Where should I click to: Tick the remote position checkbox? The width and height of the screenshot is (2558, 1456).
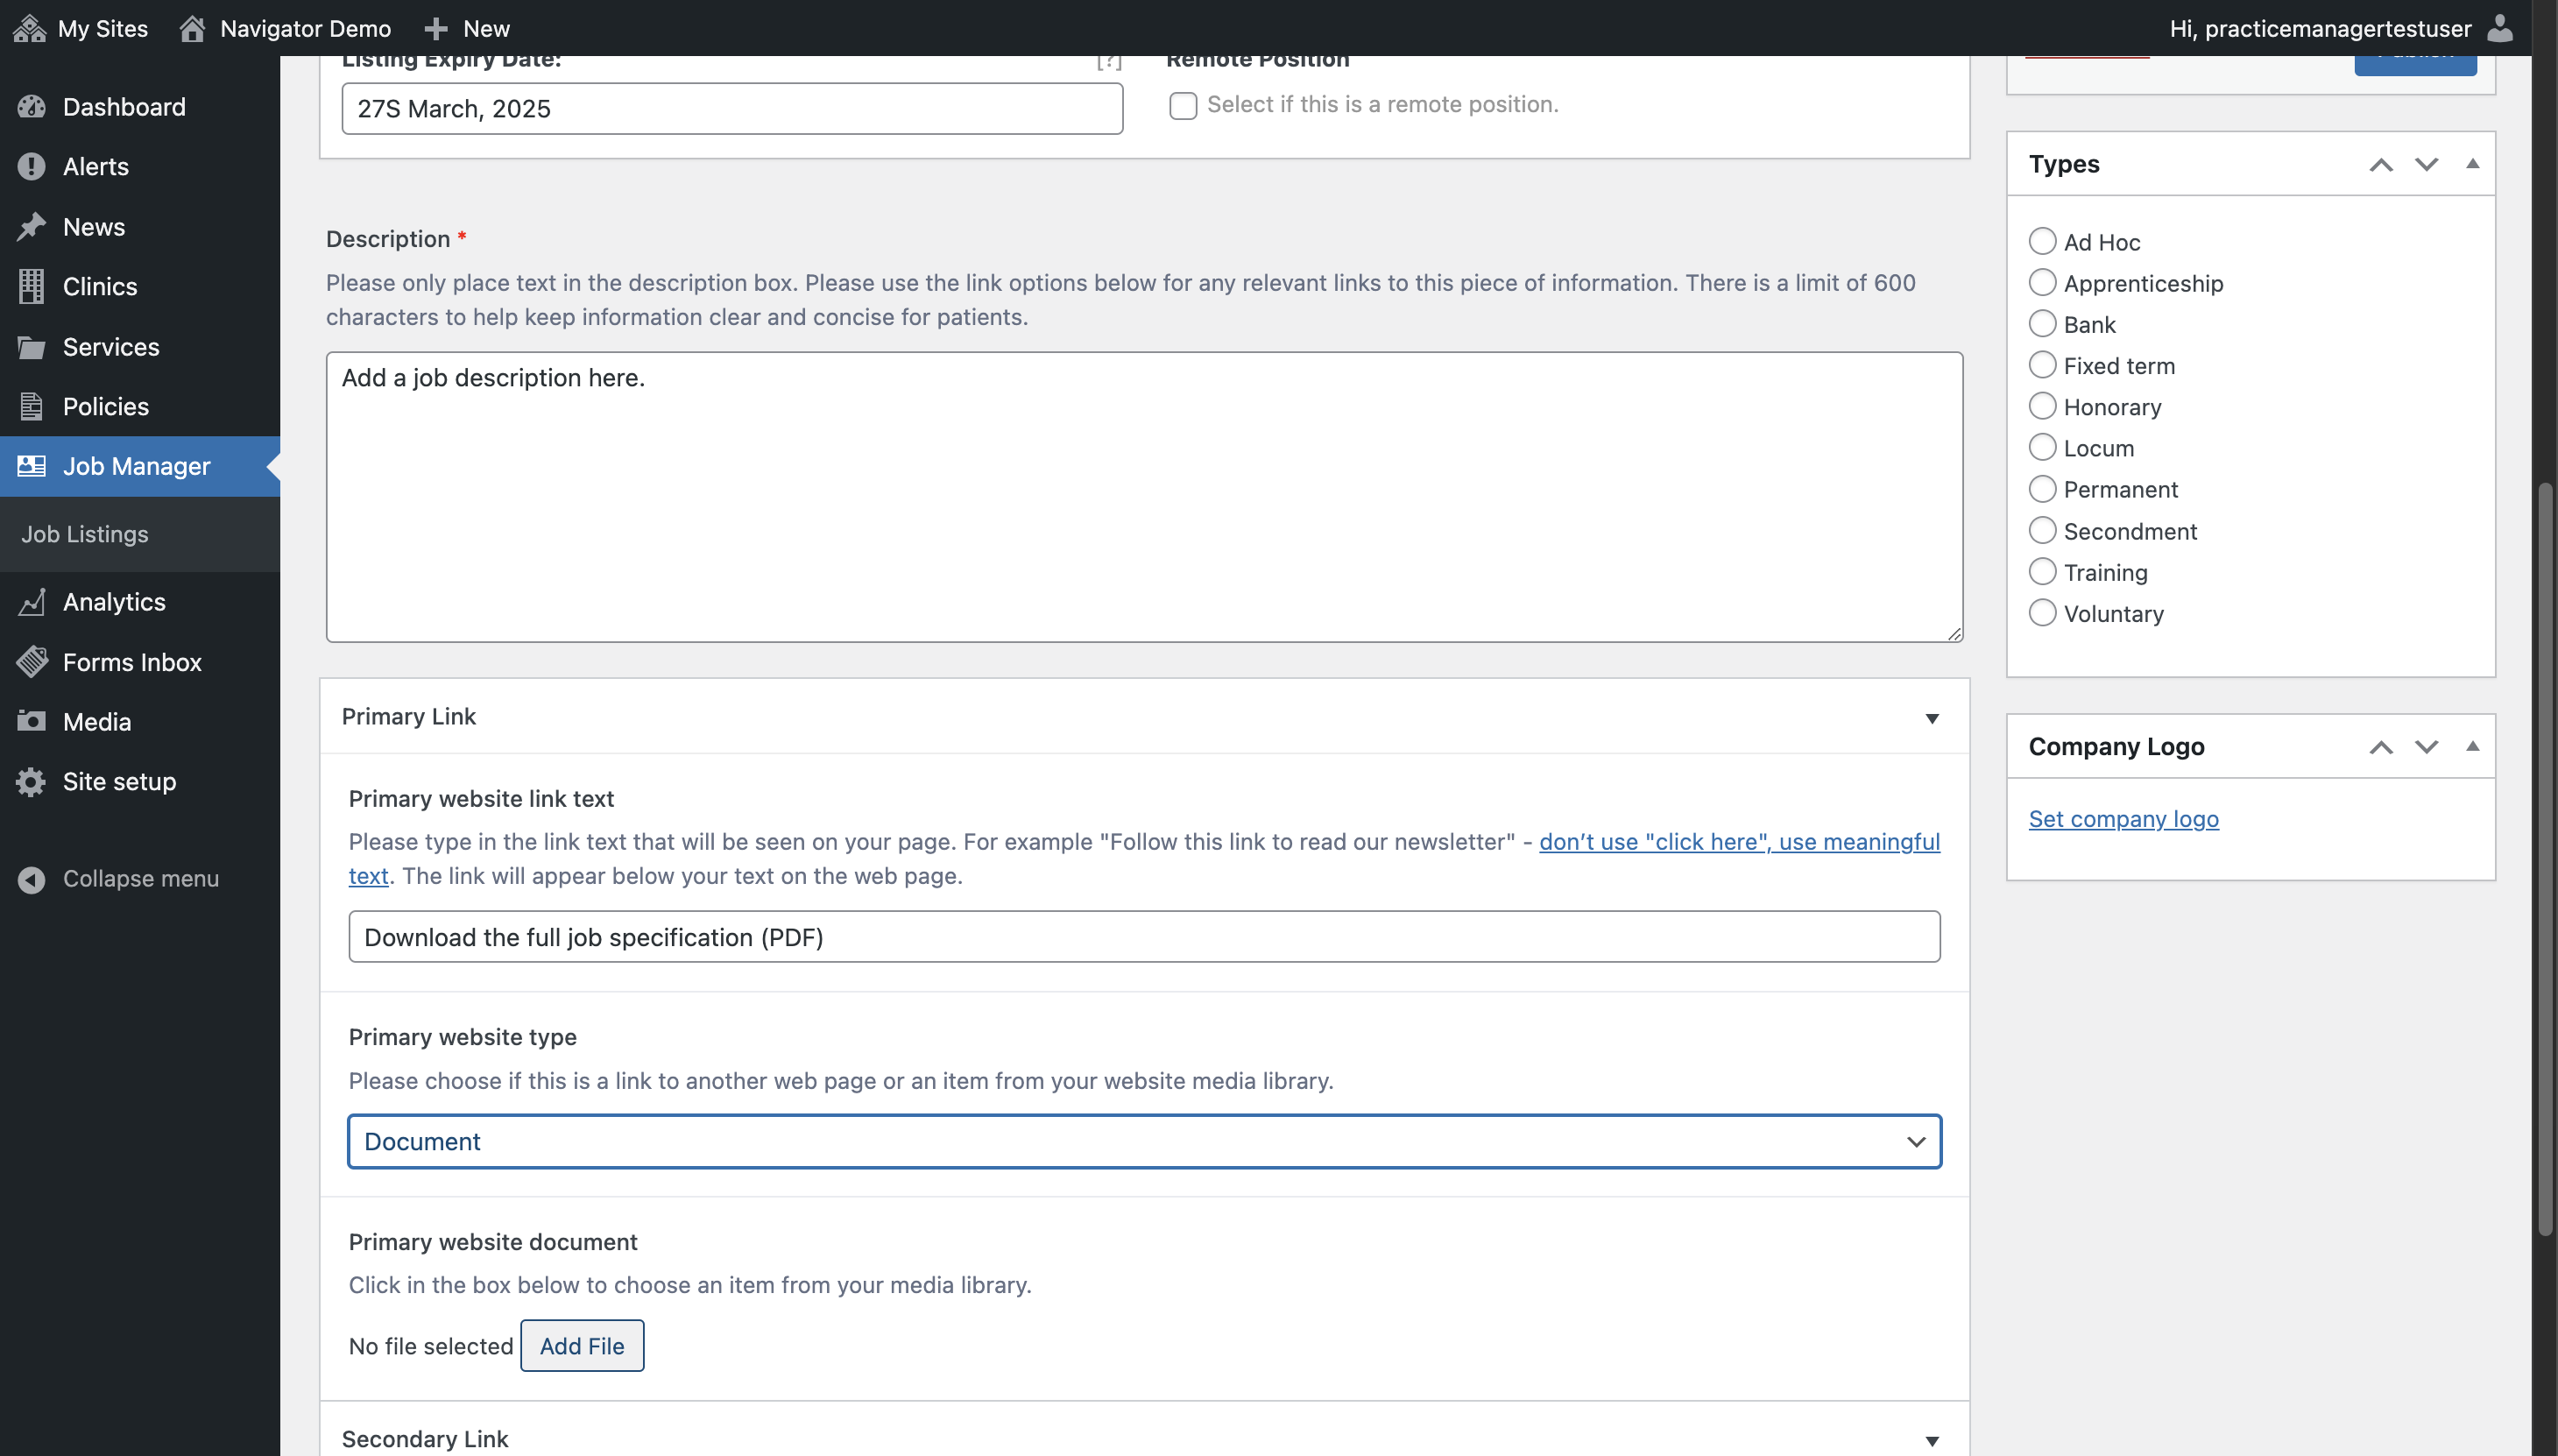(1183, 105)
